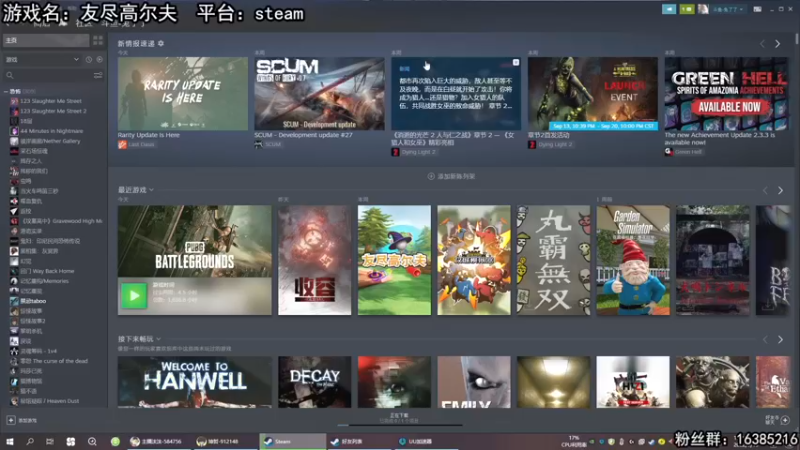The width and height of the screenshot is (800, 450).
Task: Select Gravewood High in game list
Action: pos(56,221)
